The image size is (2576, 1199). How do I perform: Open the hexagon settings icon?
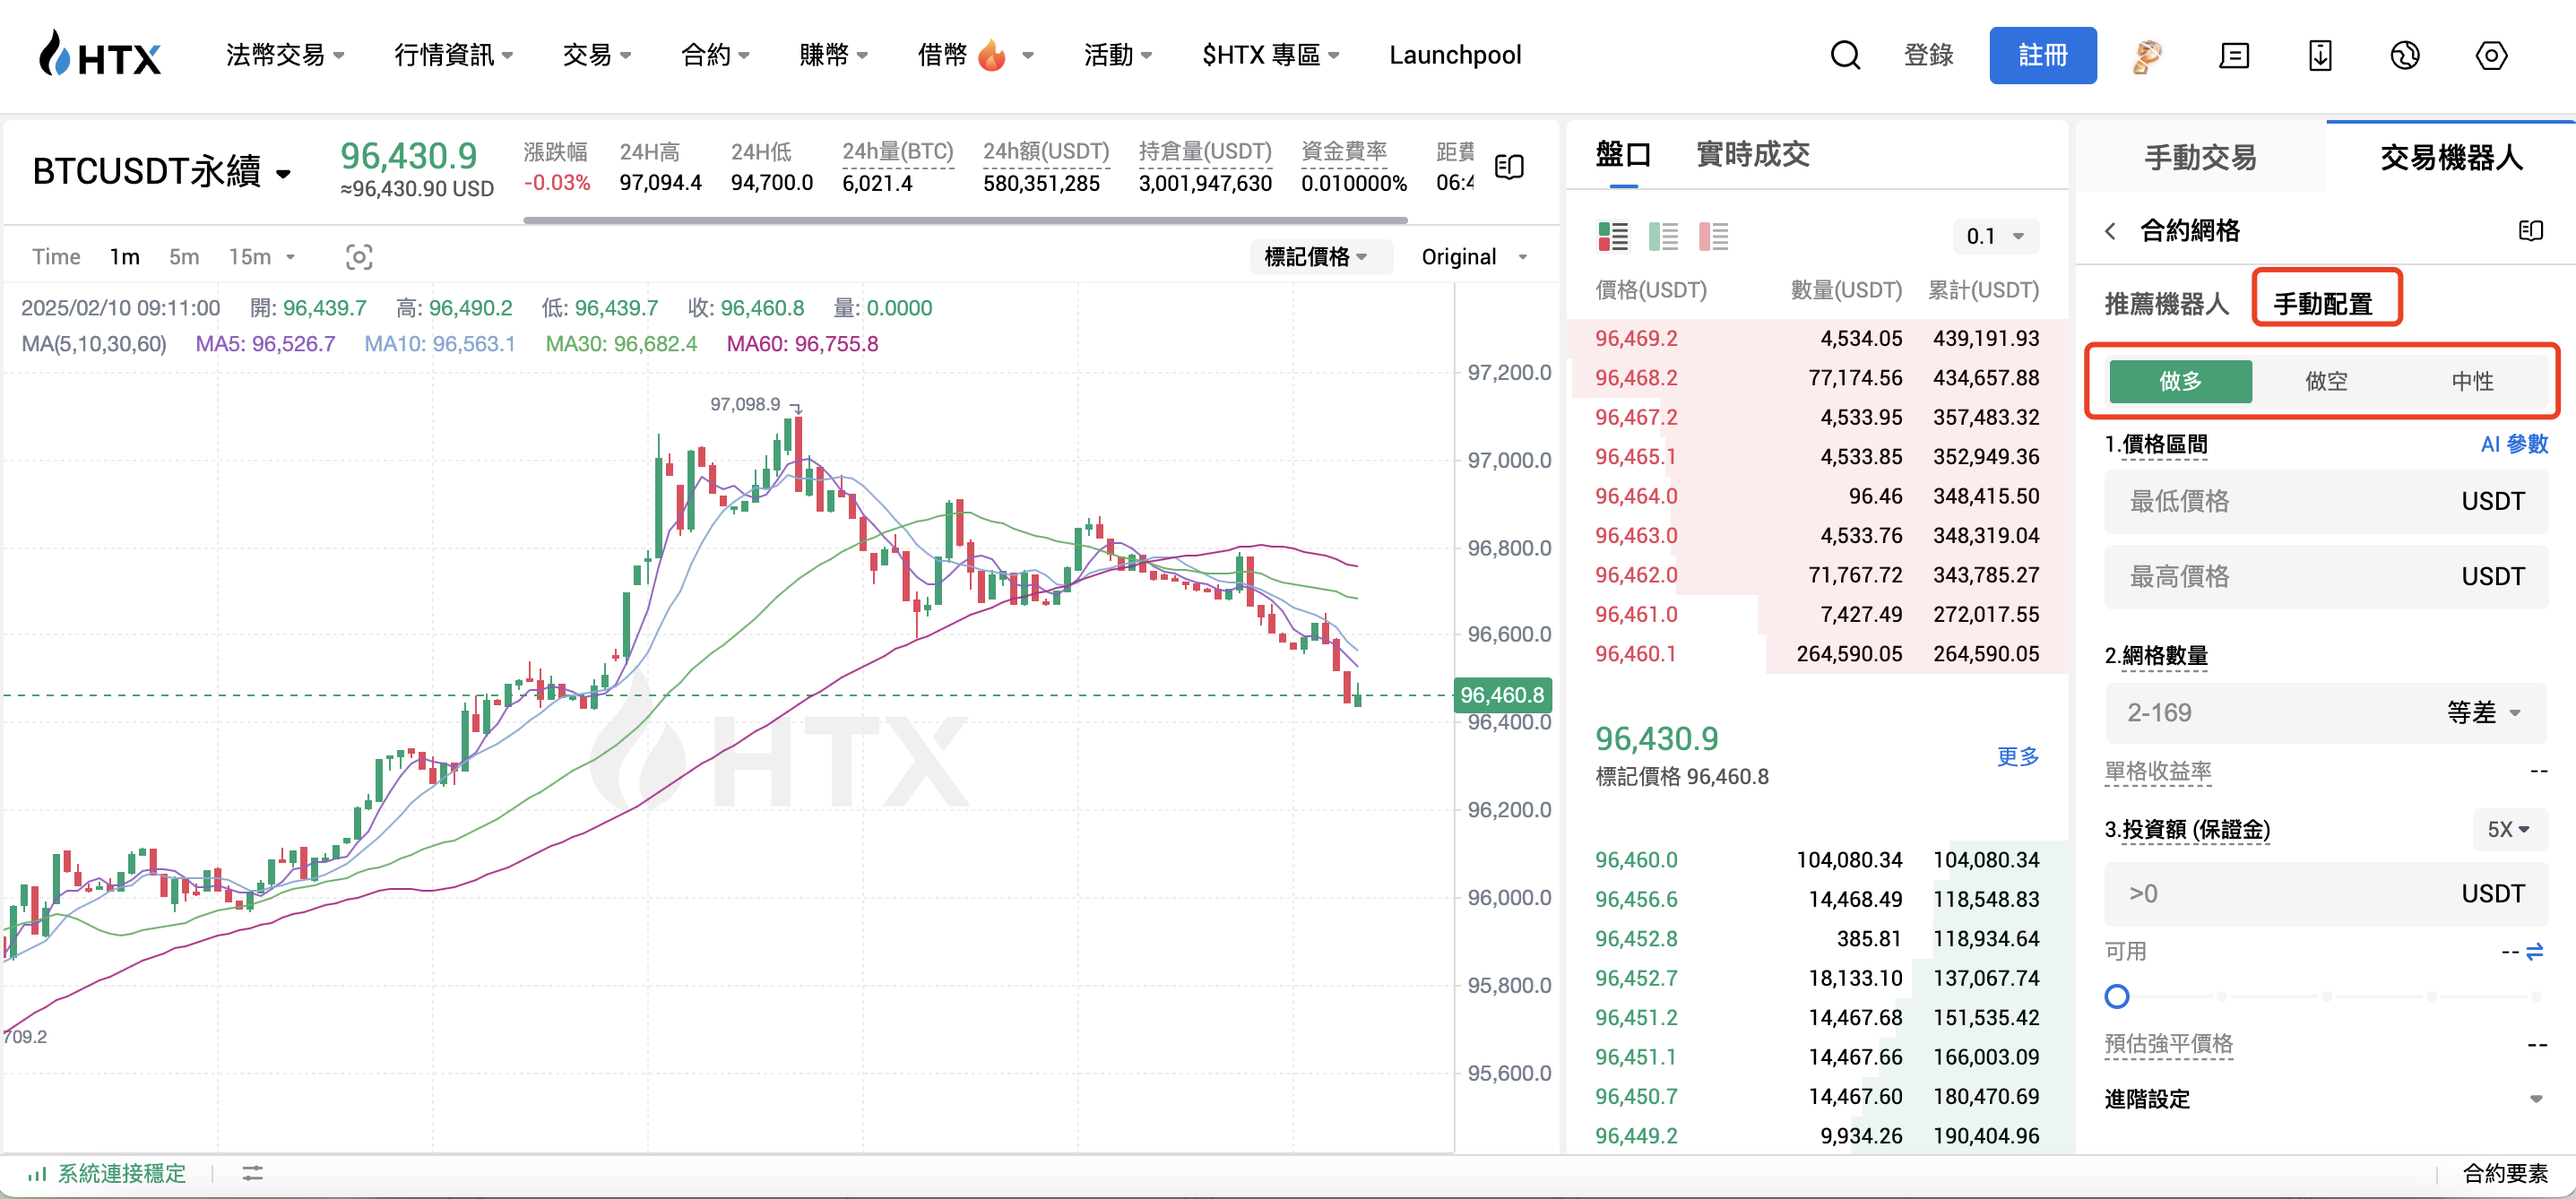point(2491,56)
